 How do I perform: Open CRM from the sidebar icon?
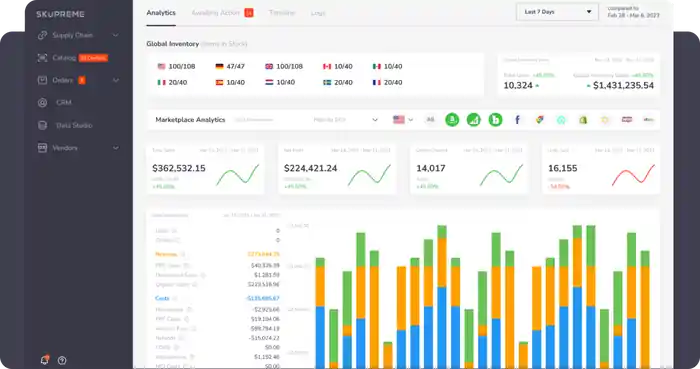pyautogui.click(x=42, y=103)
